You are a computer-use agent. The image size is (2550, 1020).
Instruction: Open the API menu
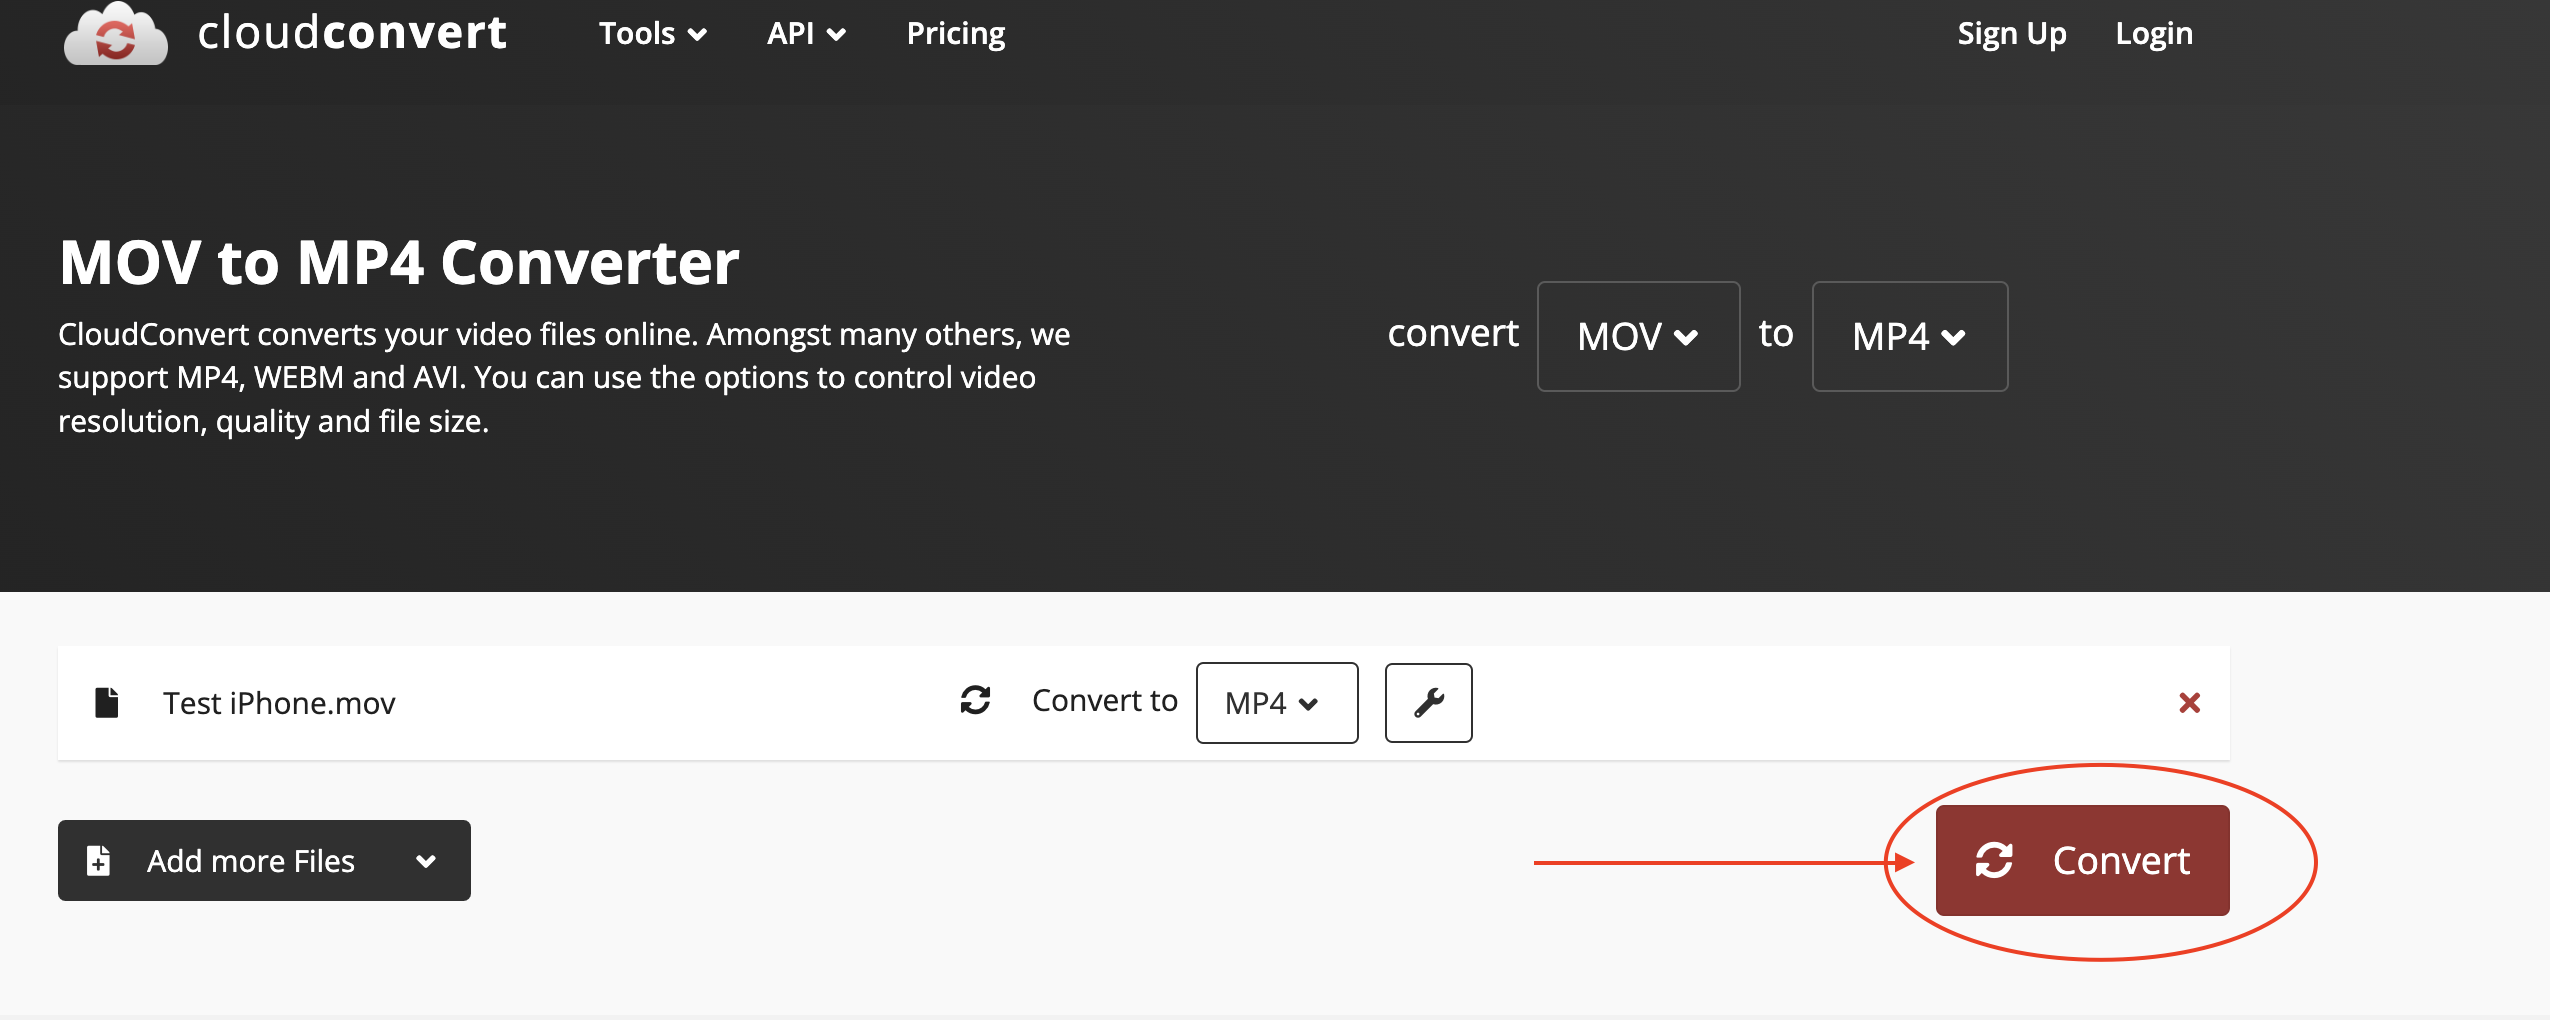(x=806, y=34)
